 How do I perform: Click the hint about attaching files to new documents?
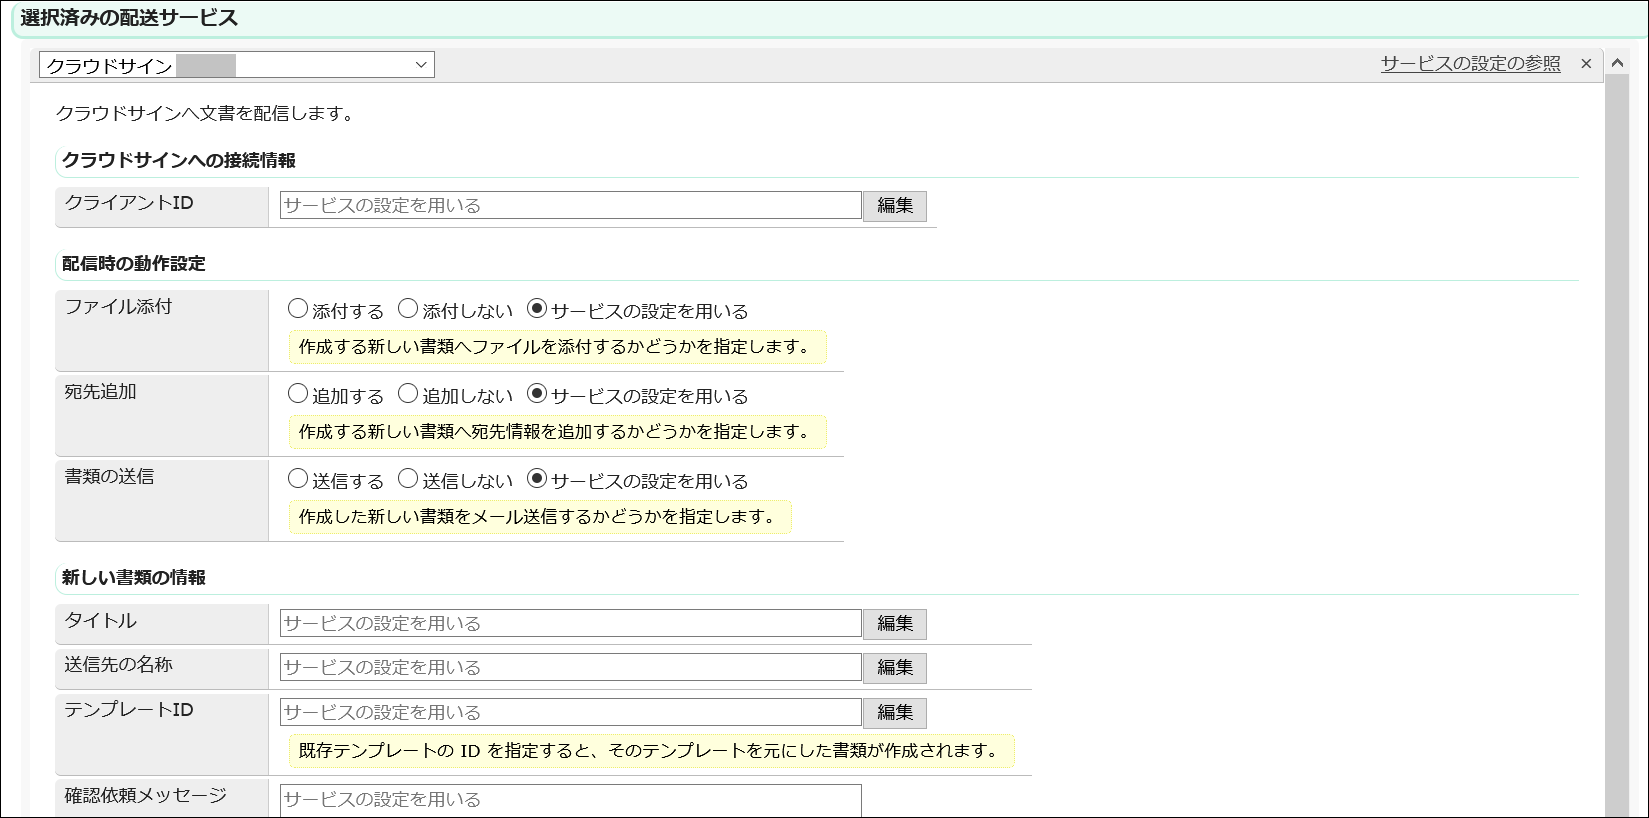point(558,347)
